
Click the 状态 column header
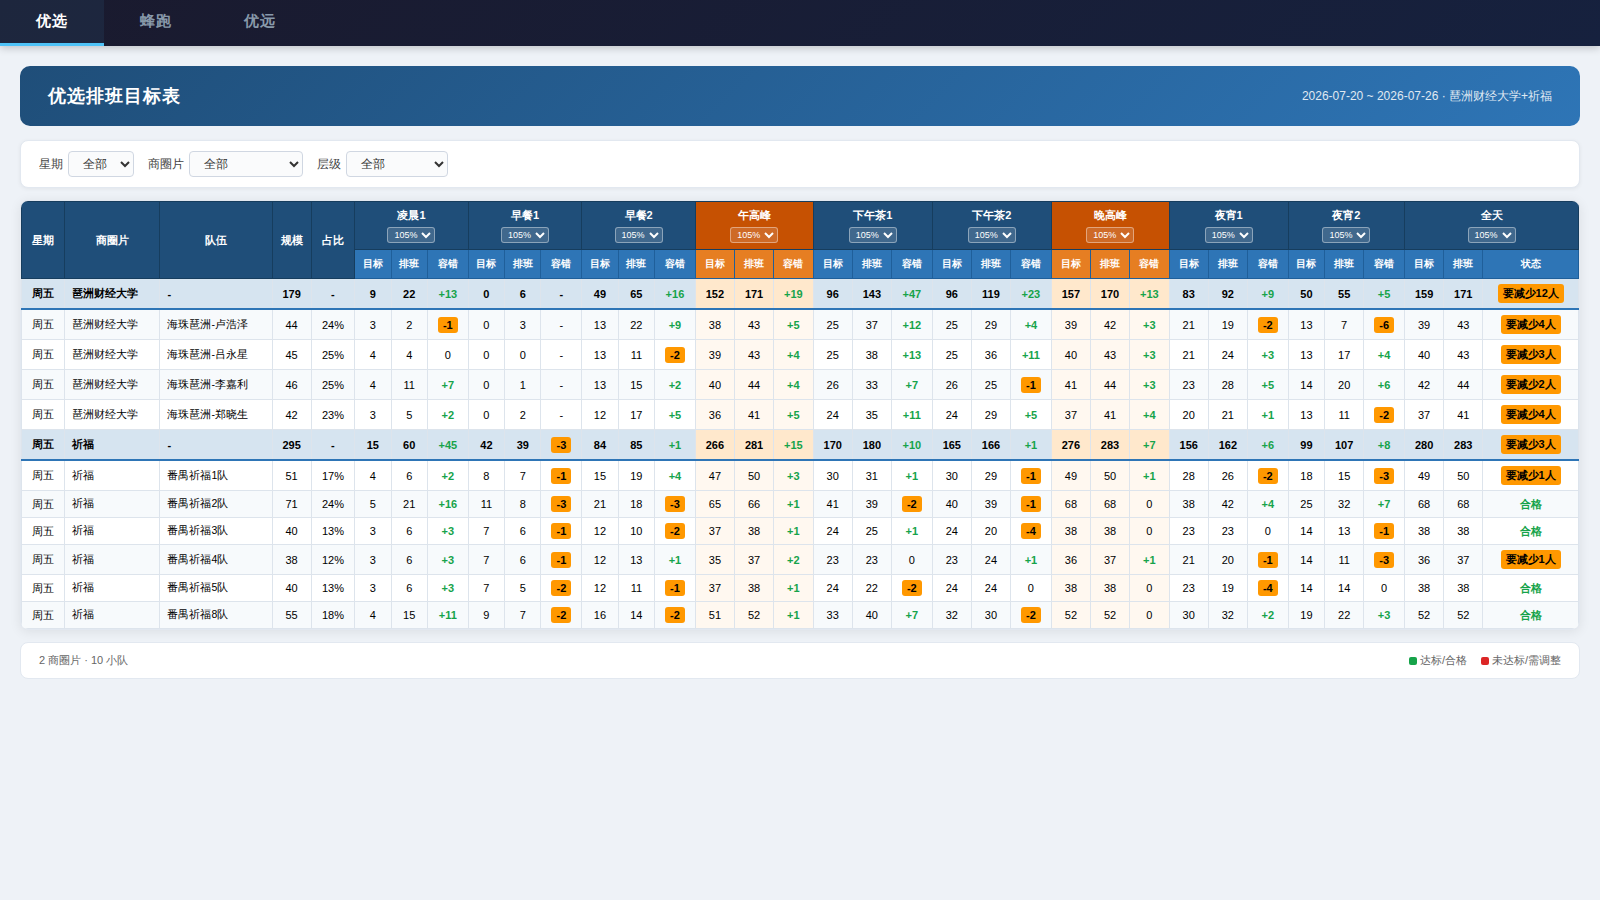point(1531,264)
